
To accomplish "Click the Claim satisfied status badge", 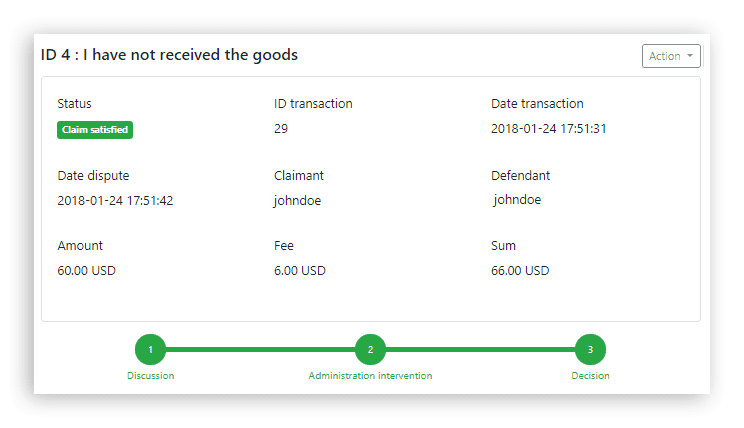I will tap(95, 129).
